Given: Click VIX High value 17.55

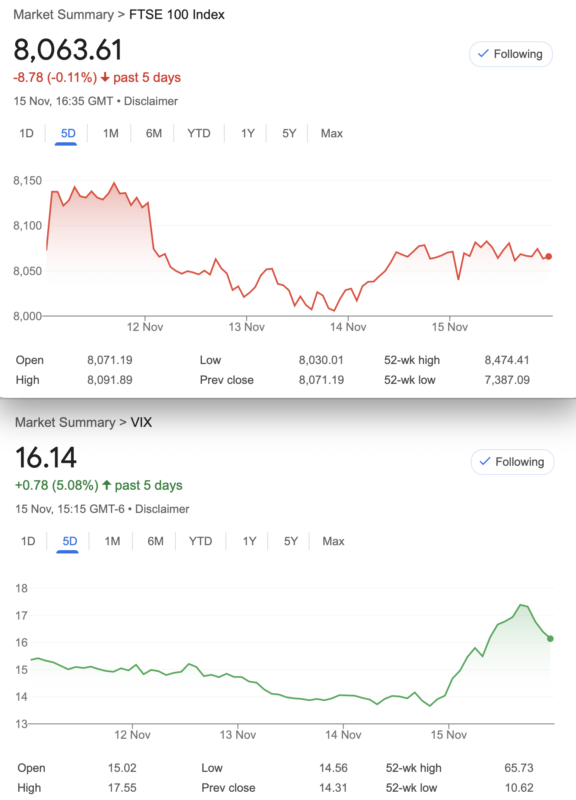Looking at the screenshot, I should click(122, 788).
